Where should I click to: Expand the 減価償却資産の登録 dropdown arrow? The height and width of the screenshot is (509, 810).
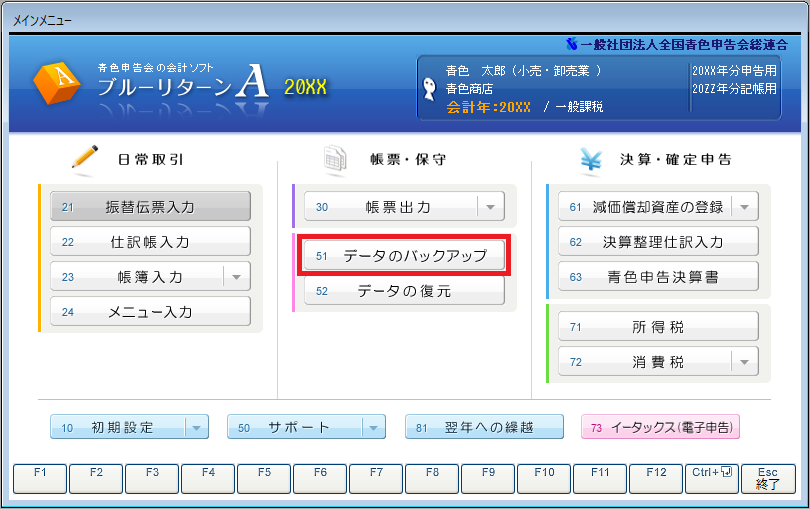pyautogui.click(x=744, y=207)
